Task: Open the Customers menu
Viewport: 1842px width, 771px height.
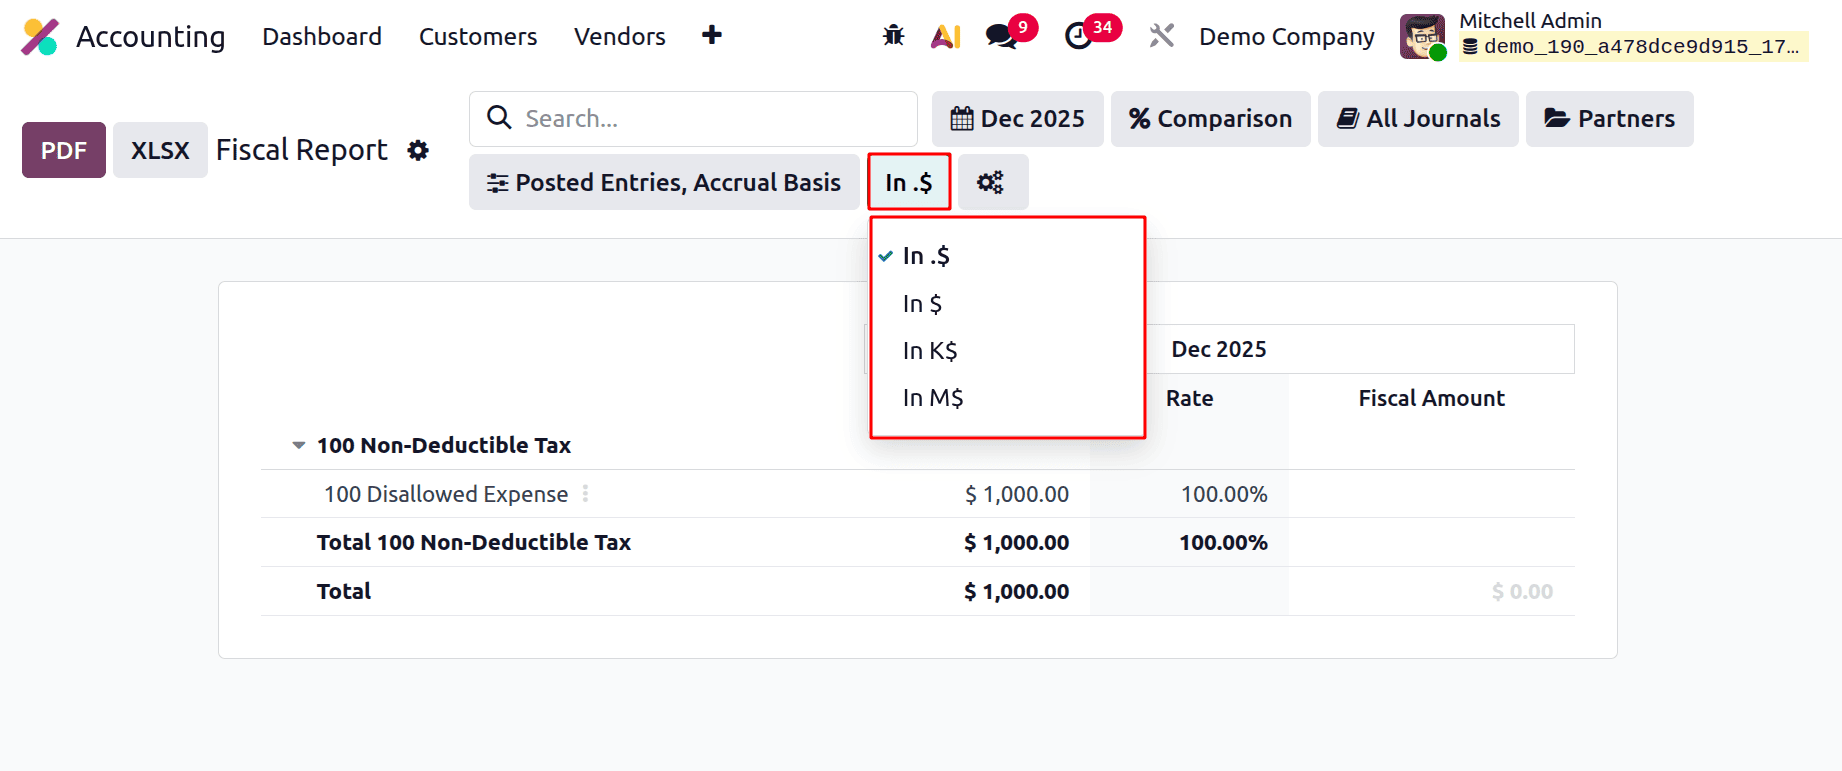Action: (478, 36)
